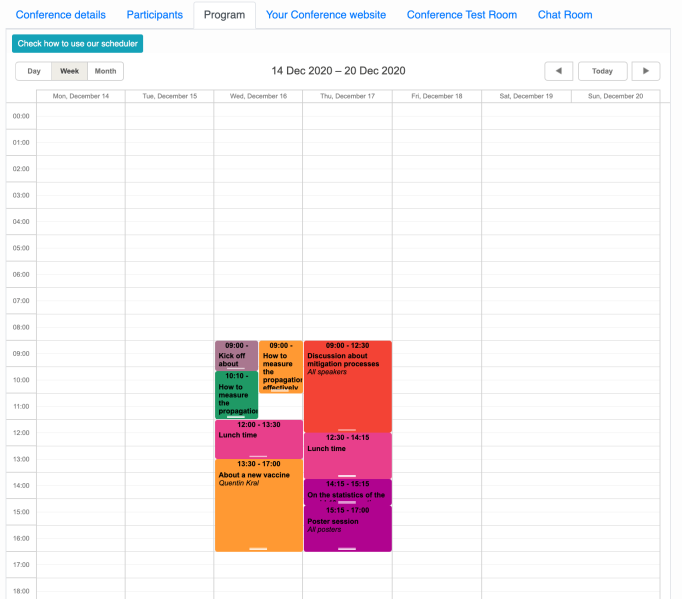
Task: Open the Chat Room tab
Action: (x=565, y=15)
